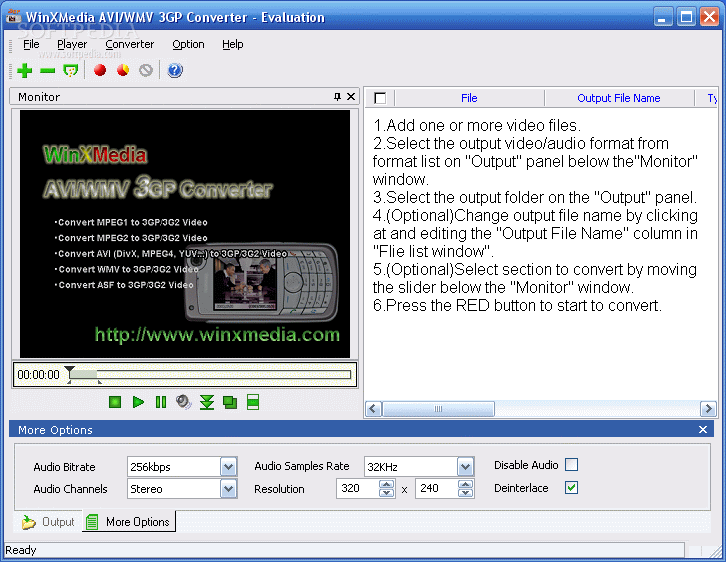Pin the Monitor panel
726x562 pixels.
(x=337, y=96)
